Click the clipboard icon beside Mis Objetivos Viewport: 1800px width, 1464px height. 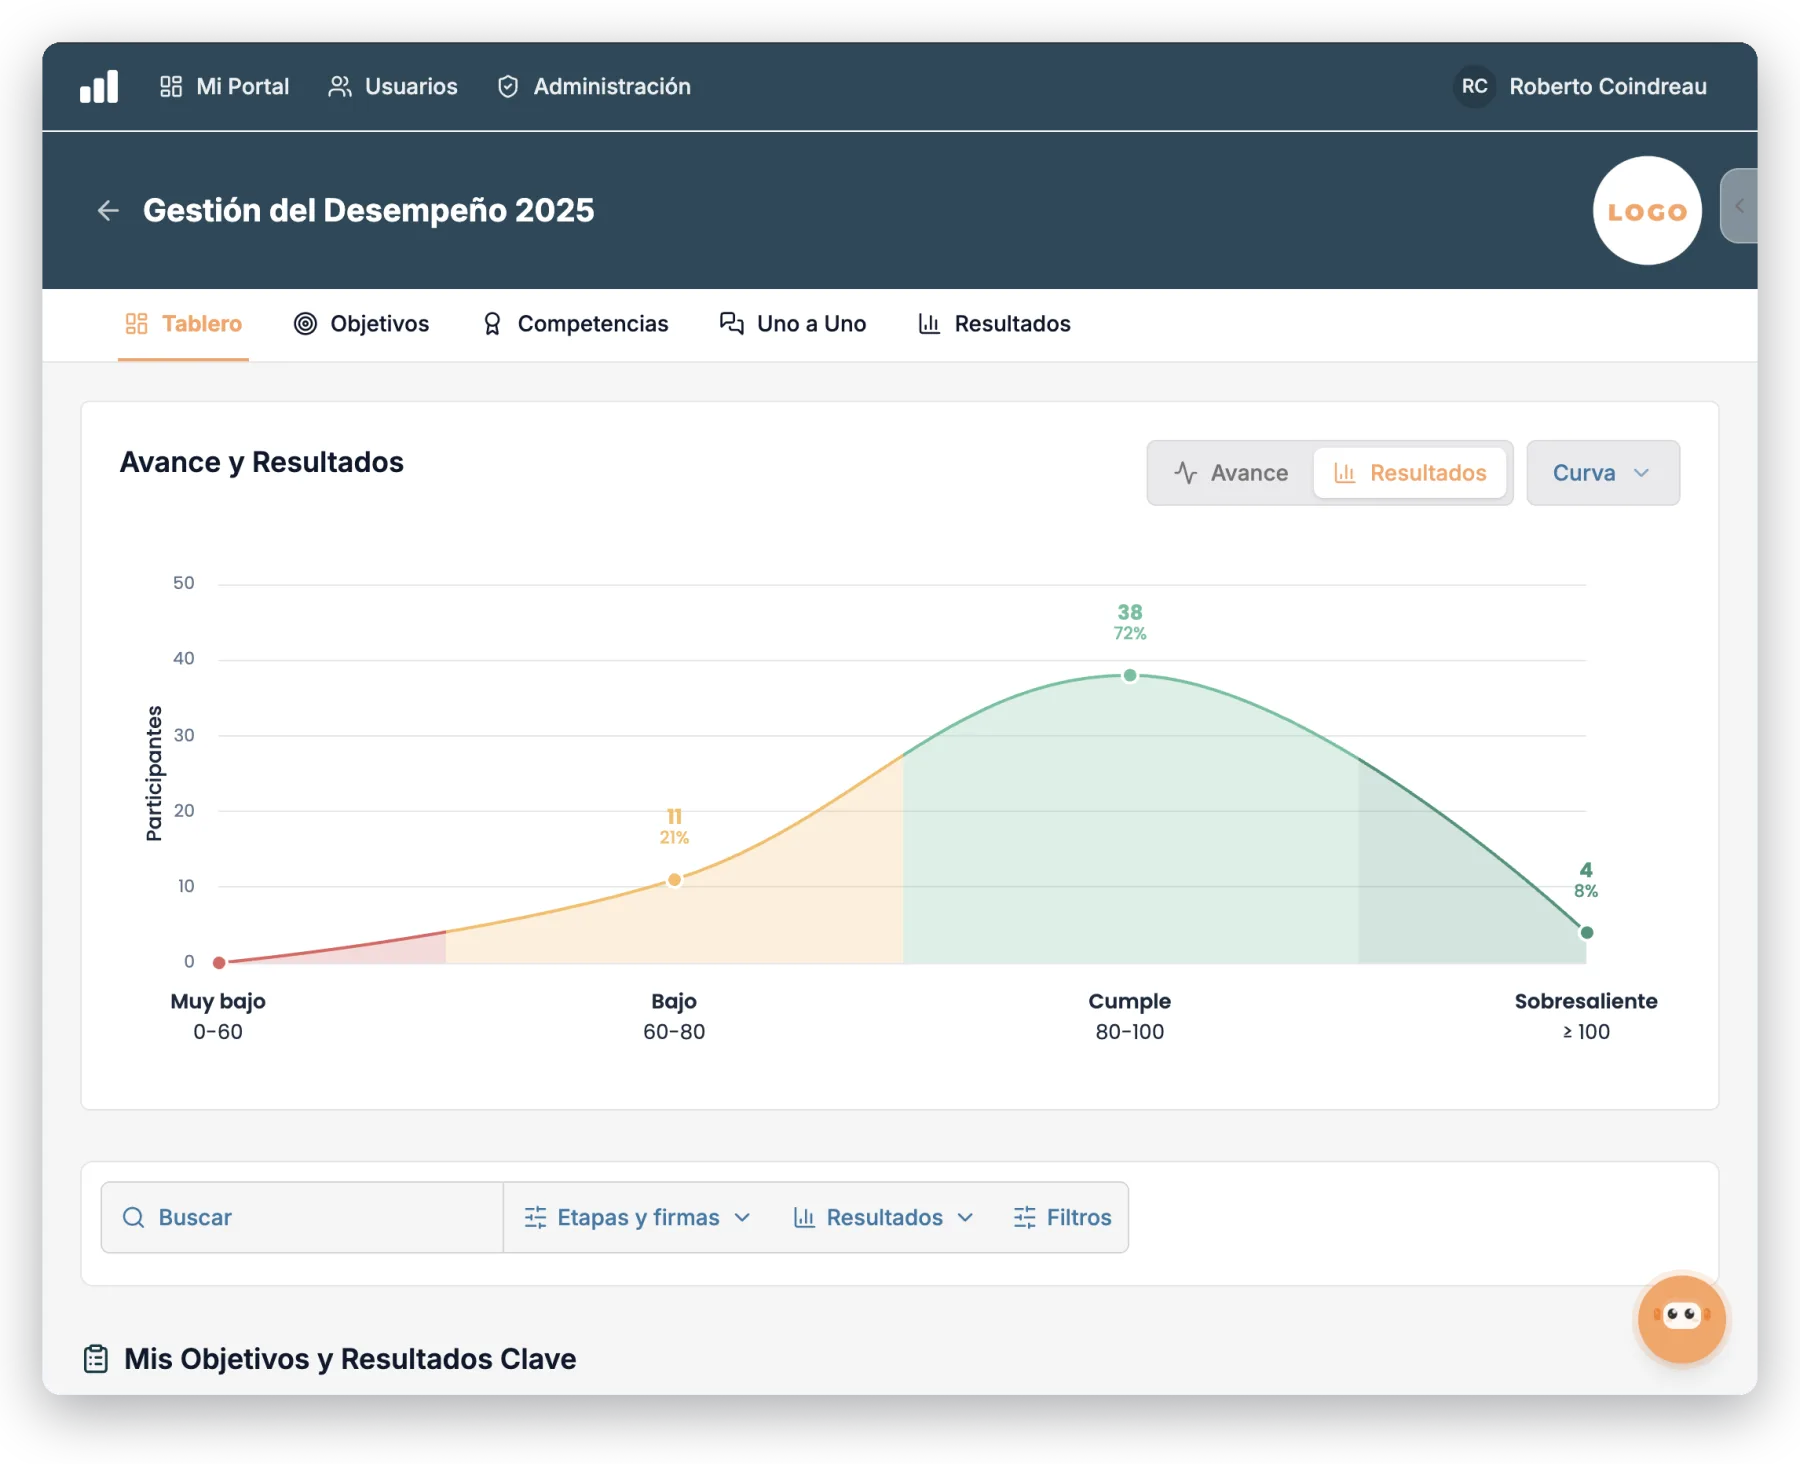pos(96,1359)
